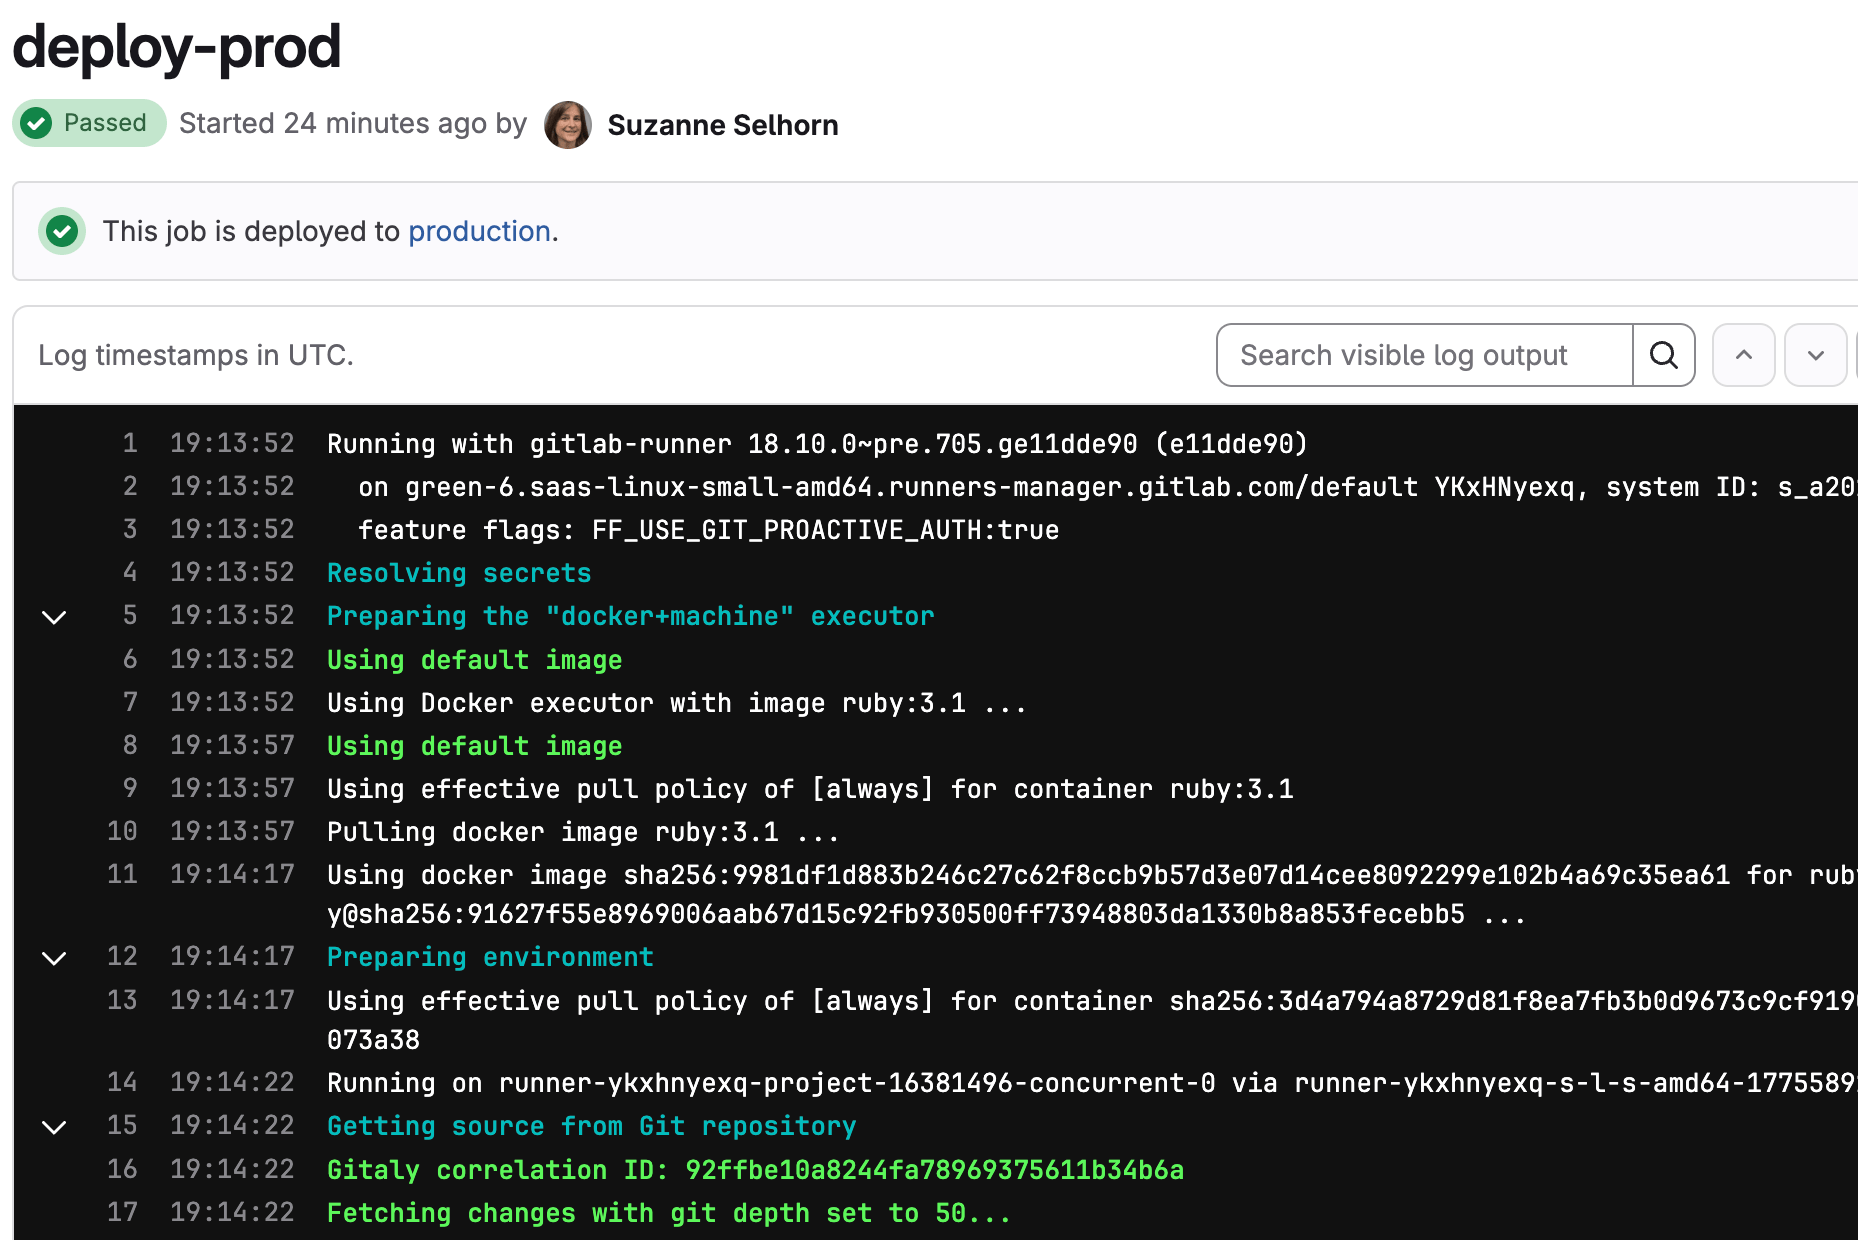Jump to previous search result arrow
1858x1240 pixels.
pos(1743,355)
